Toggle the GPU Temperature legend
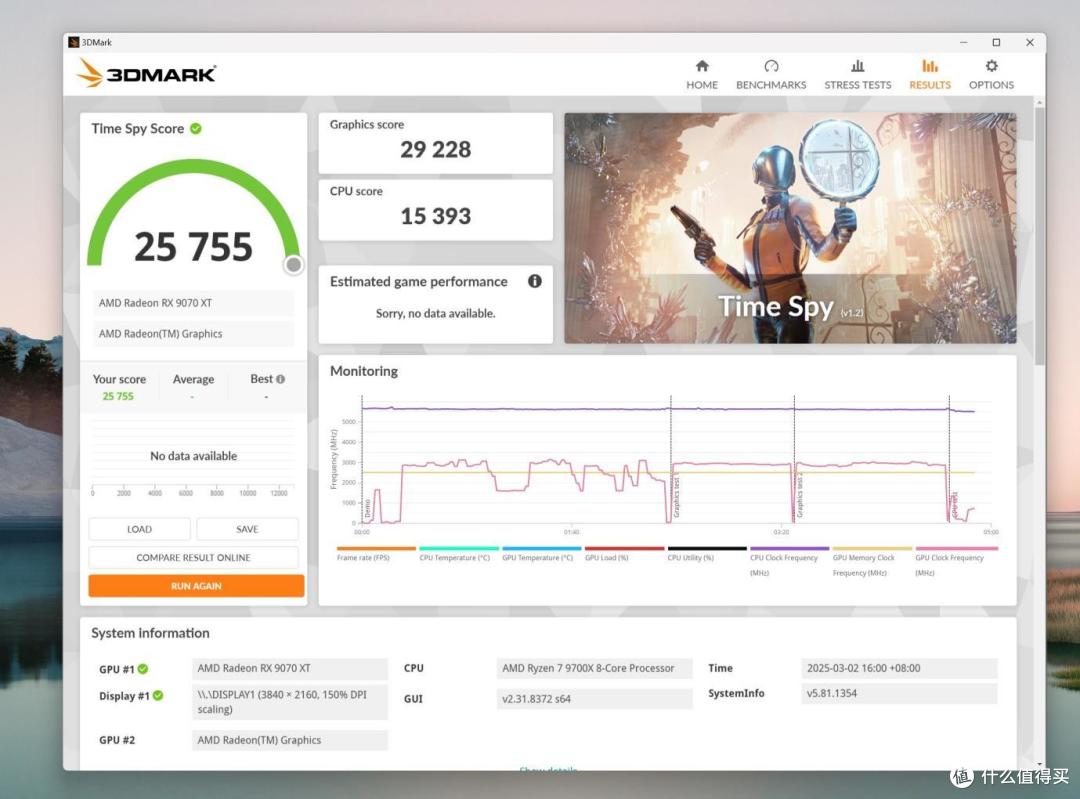Viewport: 1080px width, 799px height. pos(541,554)
